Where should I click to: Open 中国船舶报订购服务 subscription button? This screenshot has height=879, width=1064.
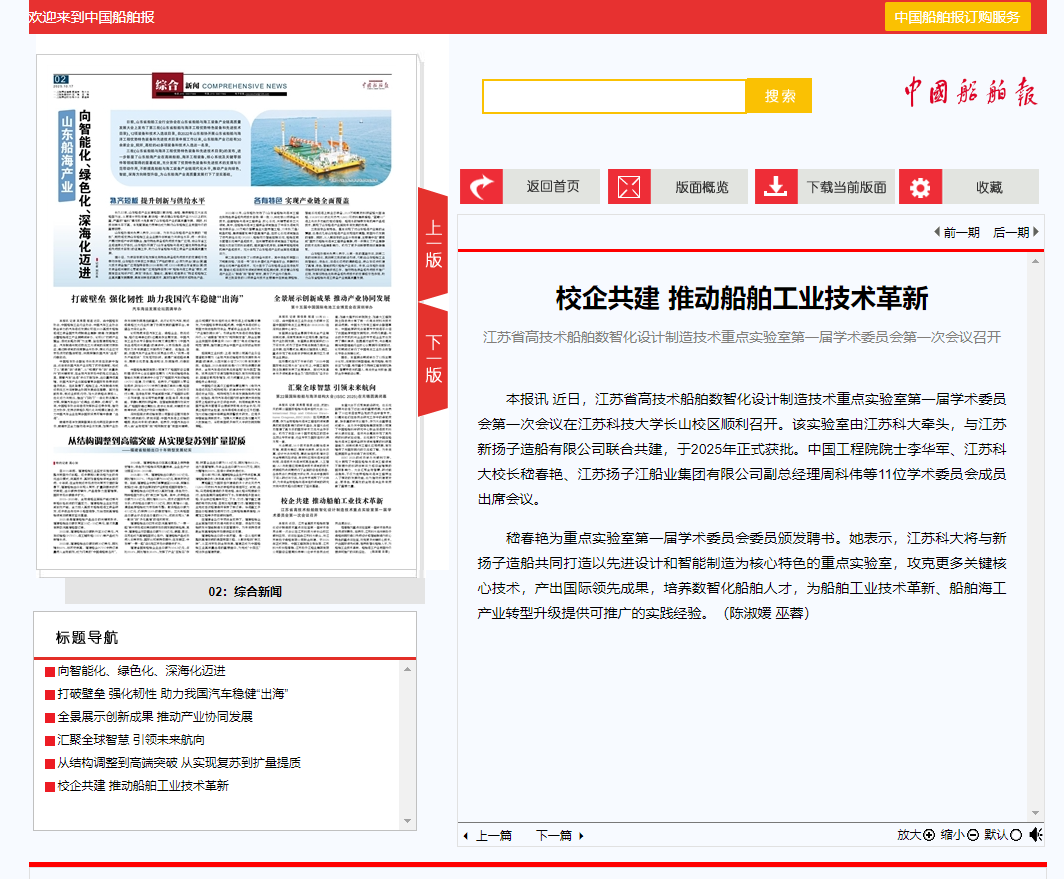click(957, 17)
